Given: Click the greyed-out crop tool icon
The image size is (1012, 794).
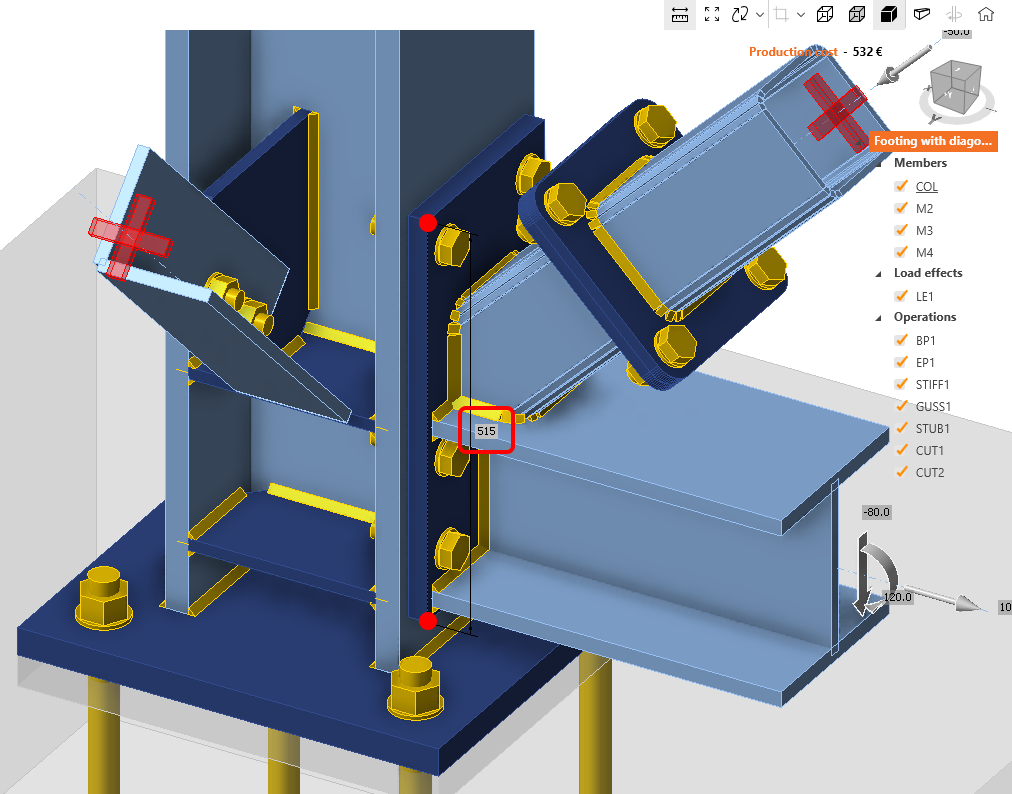Looking at the screenshot, I should (782, 14).
